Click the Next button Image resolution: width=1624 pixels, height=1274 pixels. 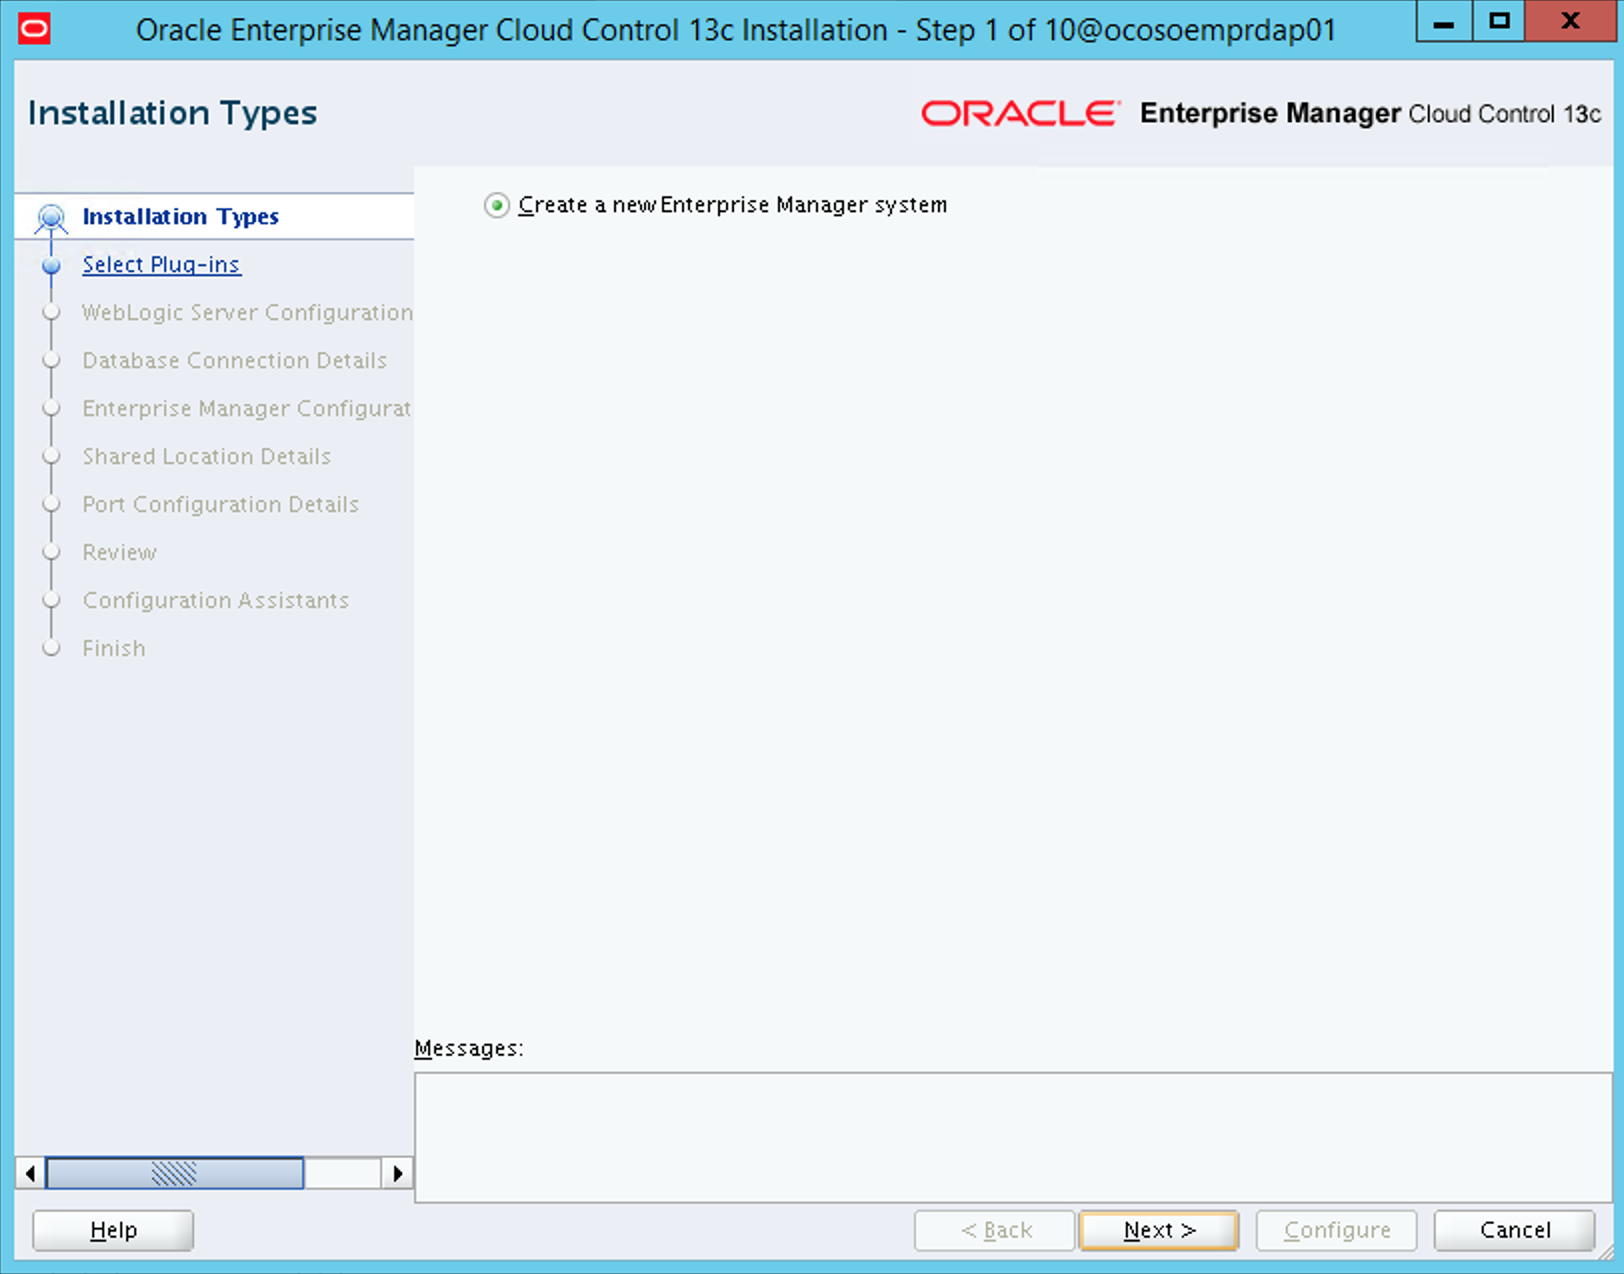tap(1159, 1230)
